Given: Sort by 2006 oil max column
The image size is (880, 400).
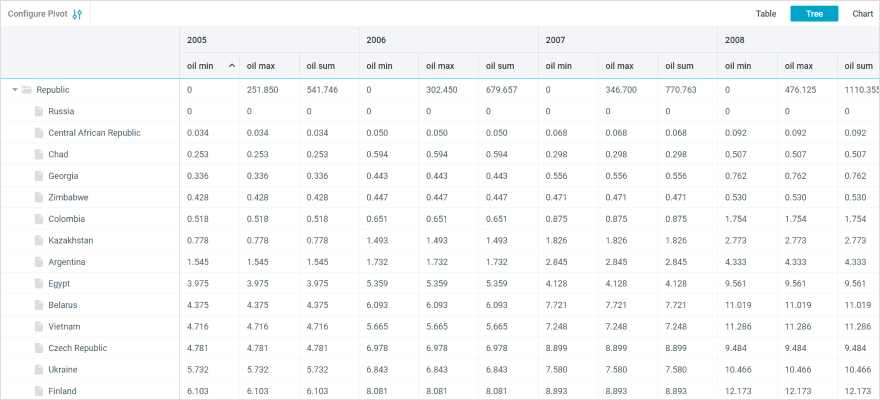Looking at the screenshot, I should click(x=440, y=66).
